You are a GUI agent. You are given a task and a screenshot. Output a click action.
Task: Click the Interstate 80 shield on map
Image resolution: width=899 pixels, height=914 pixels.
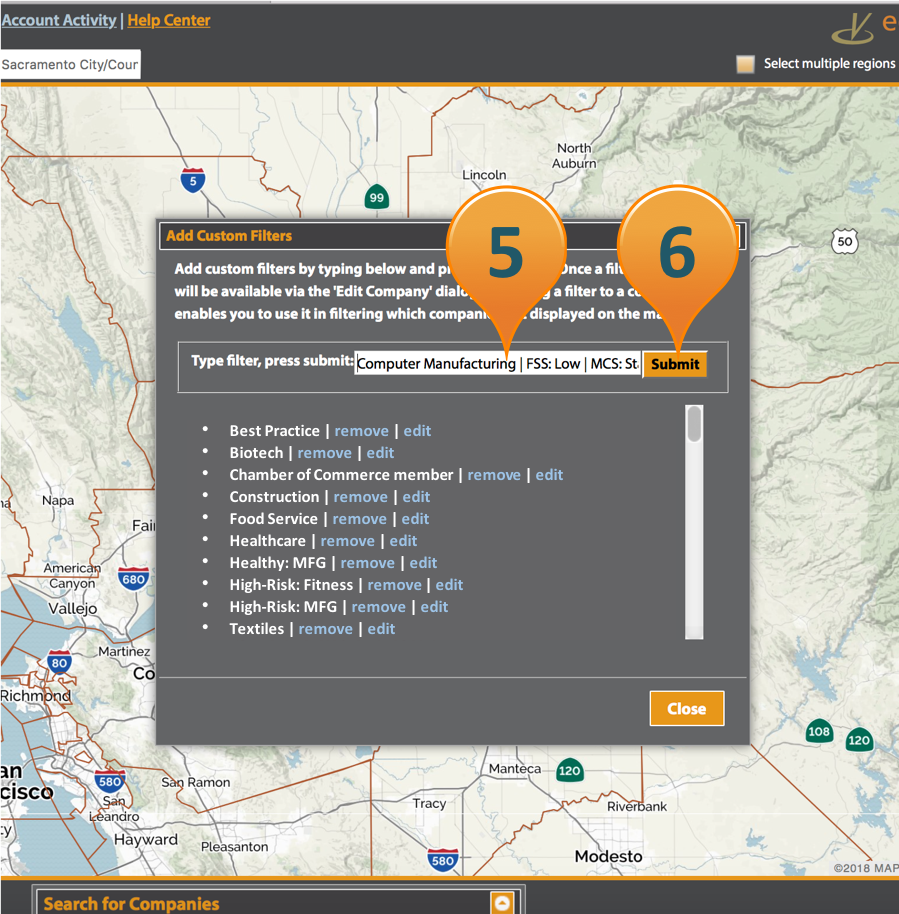coord(59,662)
